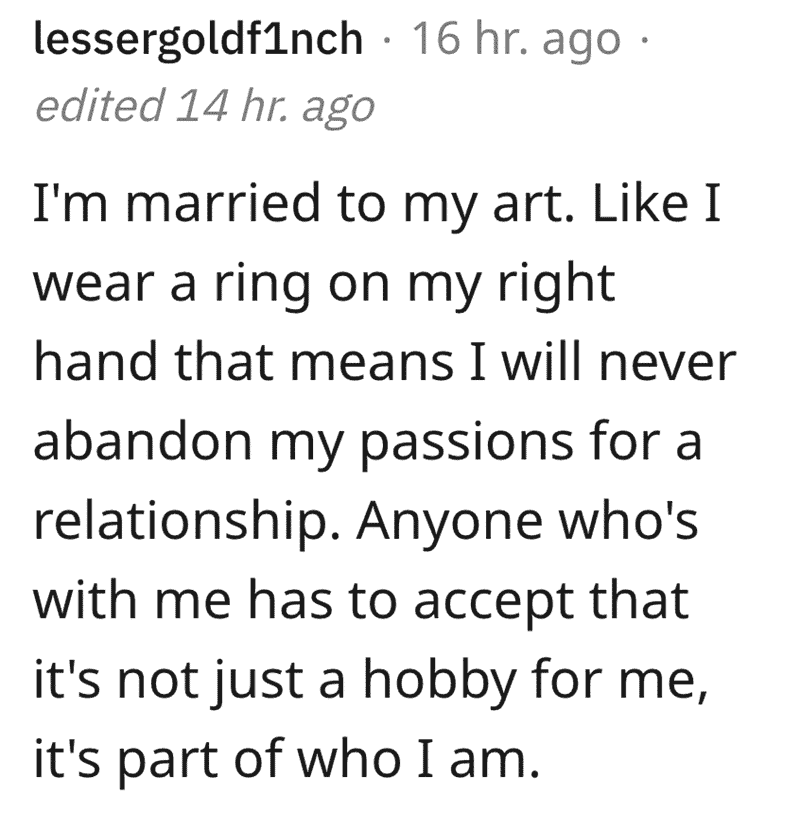Viewport: 800px width, 830px height.
Task: Click the word "Like" in first line
Action: click(x=641, y=202)
